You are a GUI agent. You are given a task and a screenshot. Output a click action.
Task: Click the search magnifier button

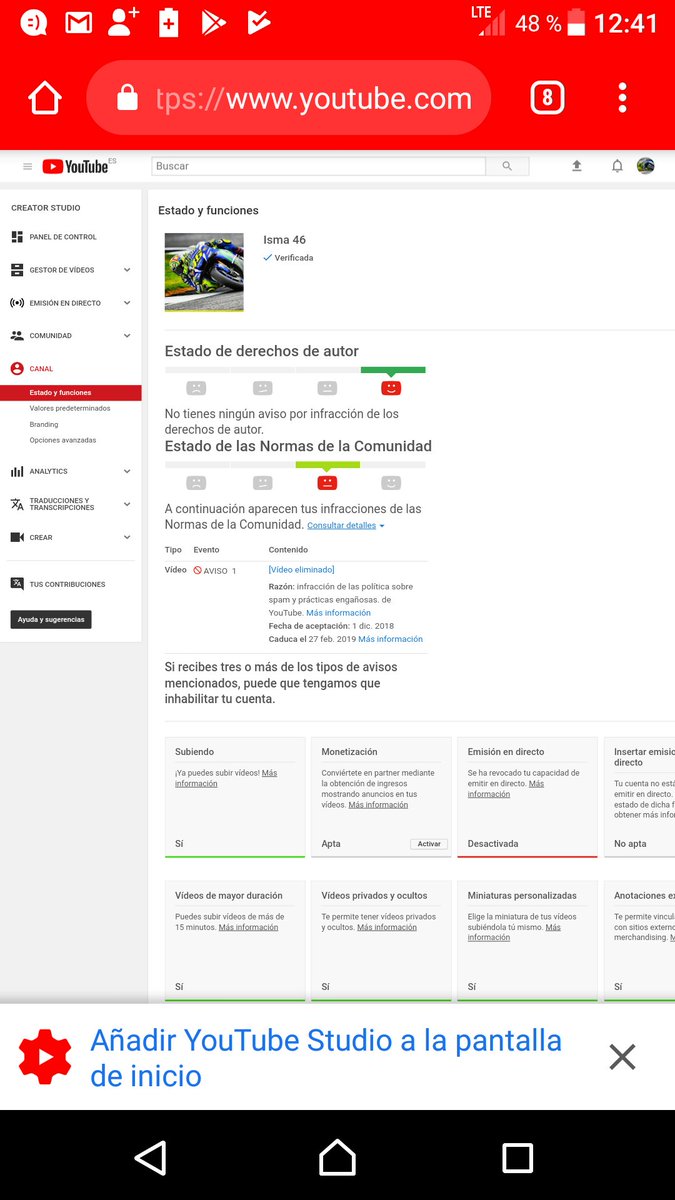507,166
